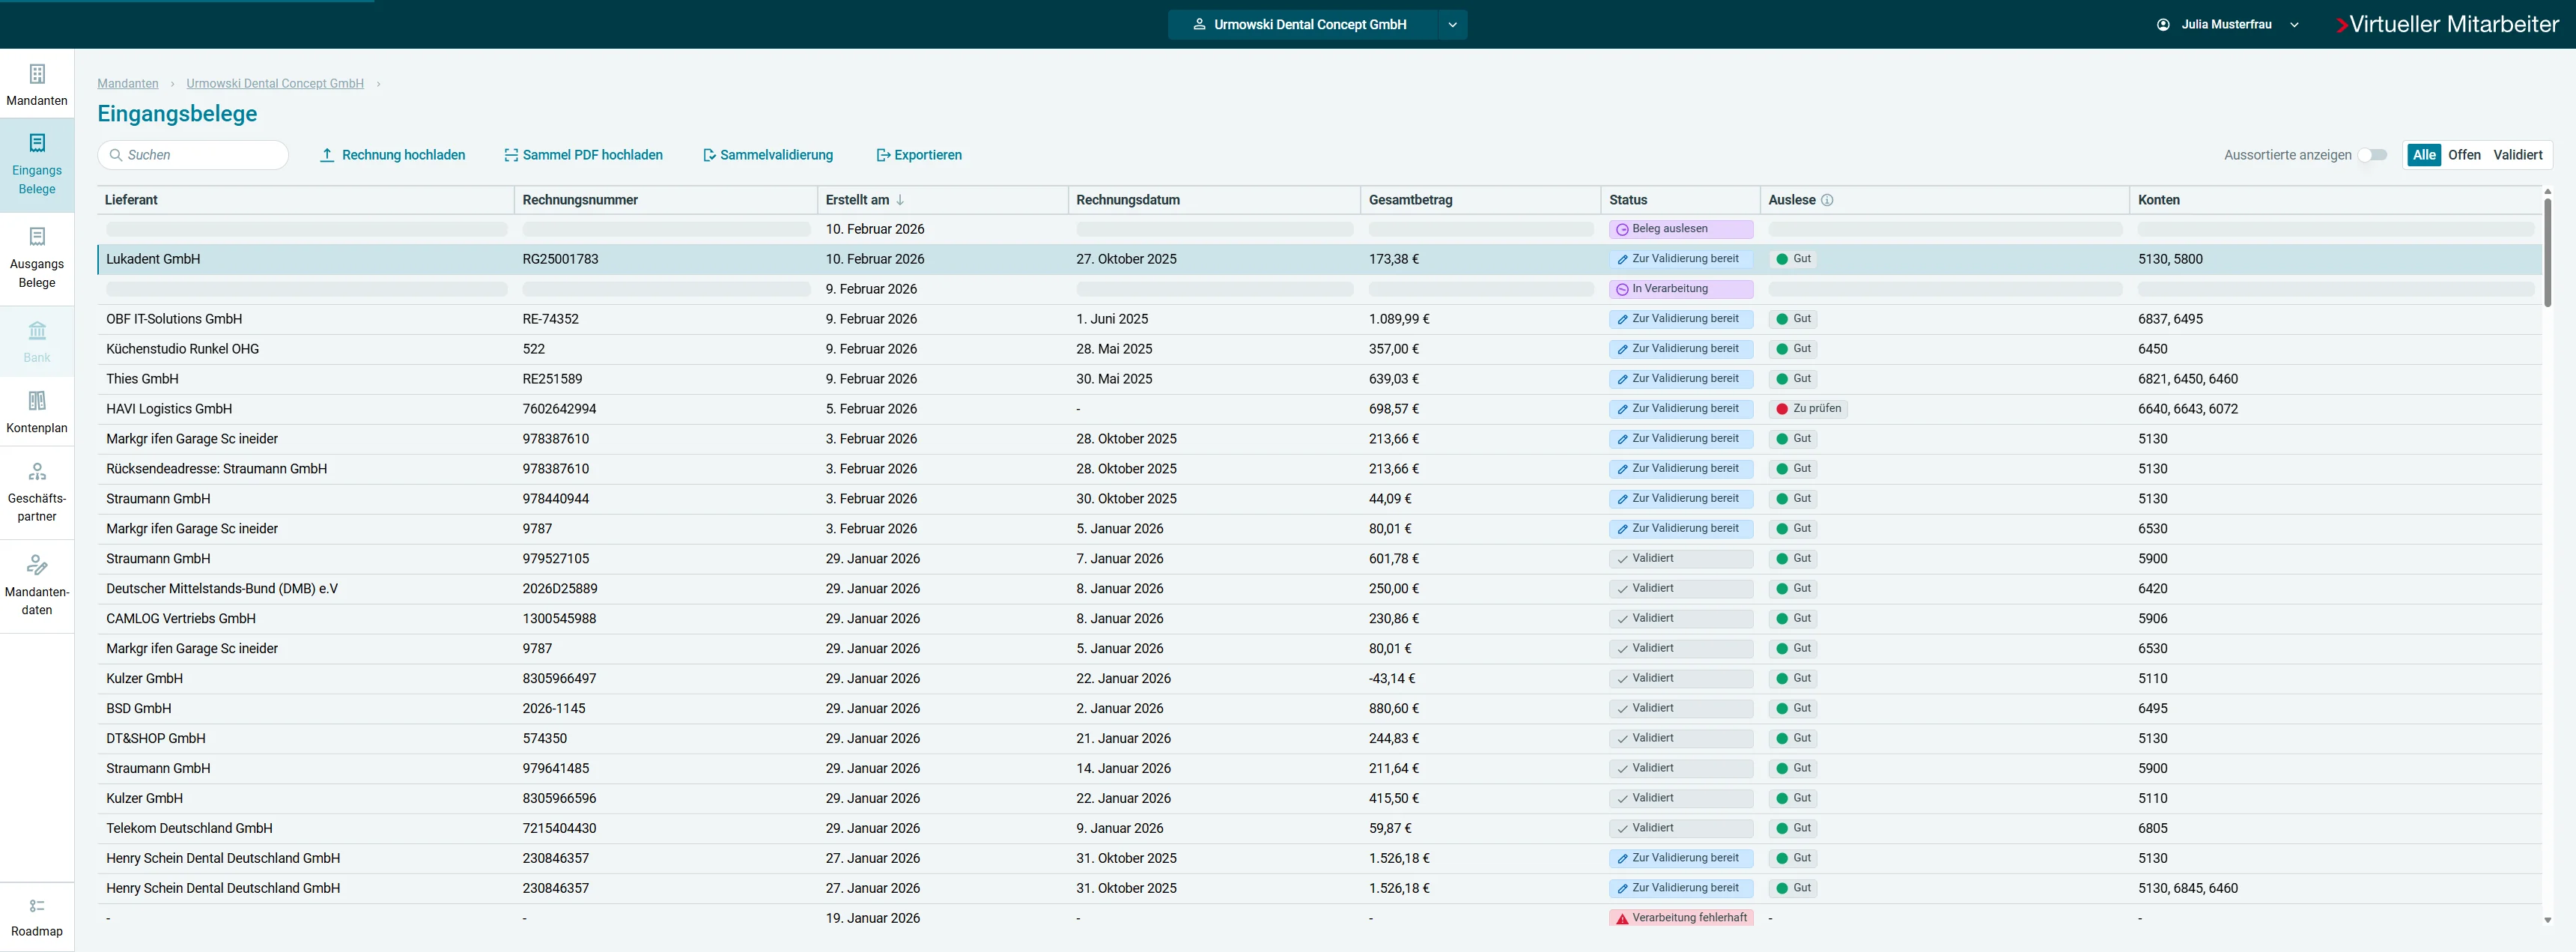Open the company selector dropdown
The width and height of the screenshot is (2576, 952).
click(x=1452, y=24)
